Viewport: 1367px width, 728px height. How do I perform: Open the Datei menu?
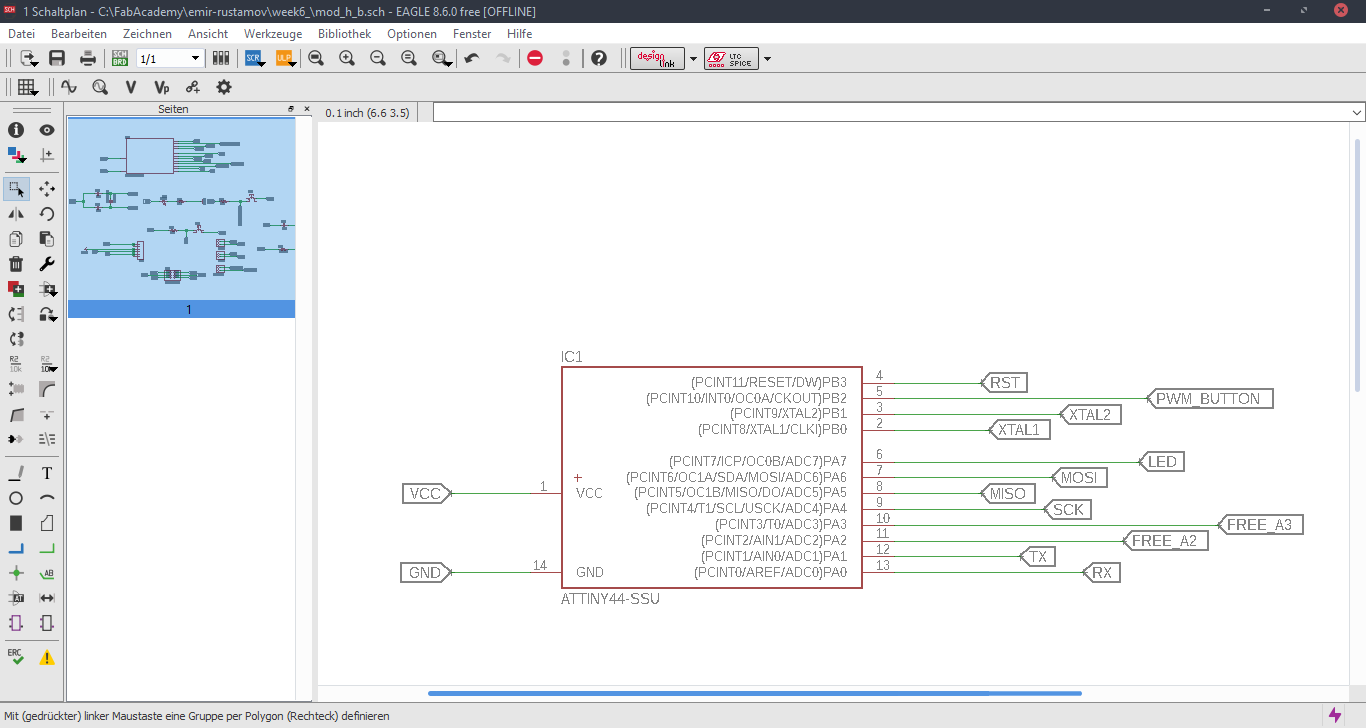point(21,33)
